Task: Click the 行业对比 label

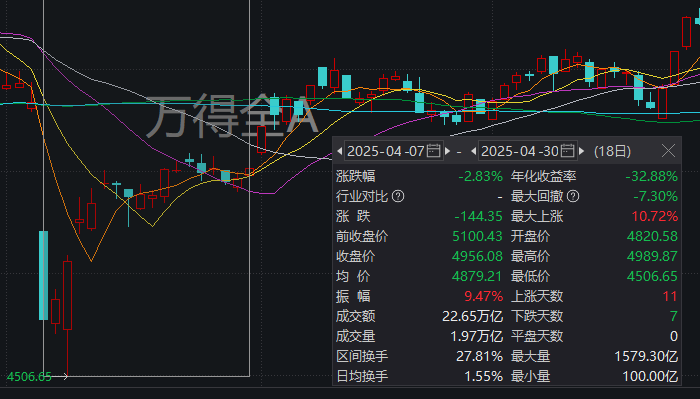Action: [x=362, y=196]
